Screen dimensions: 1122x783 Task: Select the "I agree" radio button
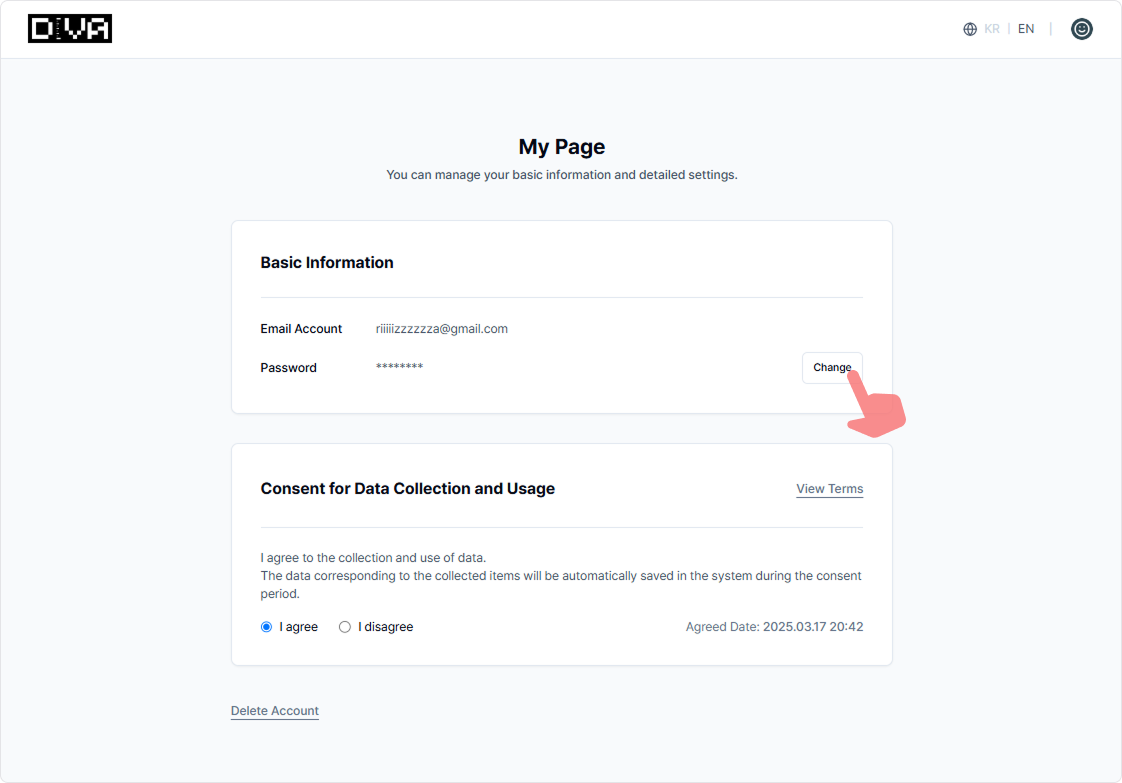266,627
